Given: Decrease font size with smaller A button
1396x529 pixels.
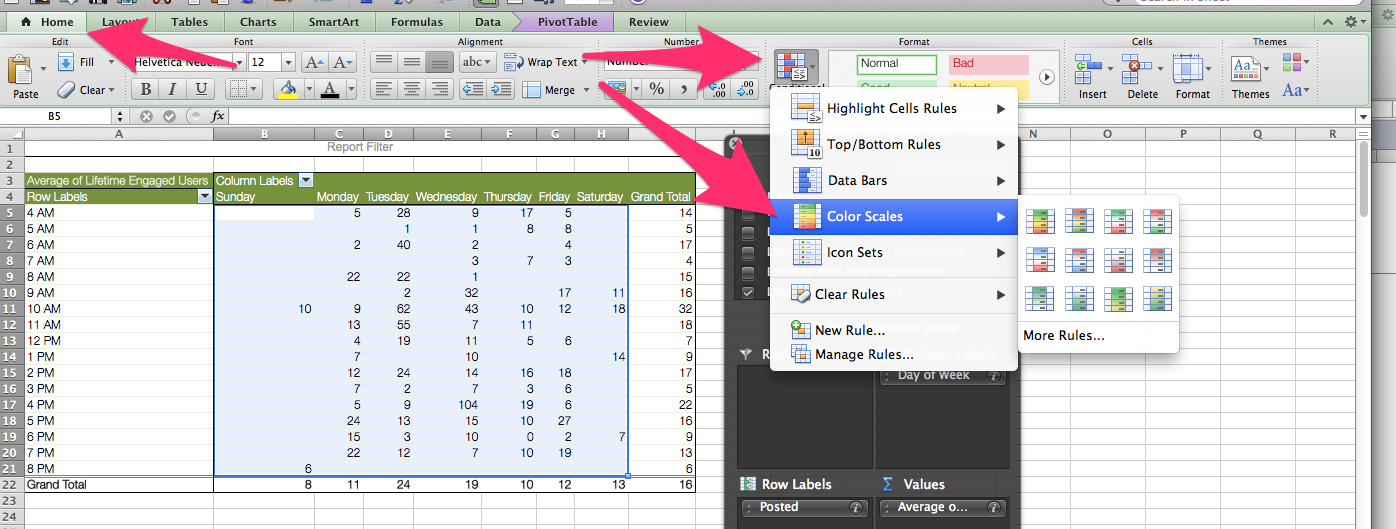Looking at the screenshot, I should (x=340, y=62).
